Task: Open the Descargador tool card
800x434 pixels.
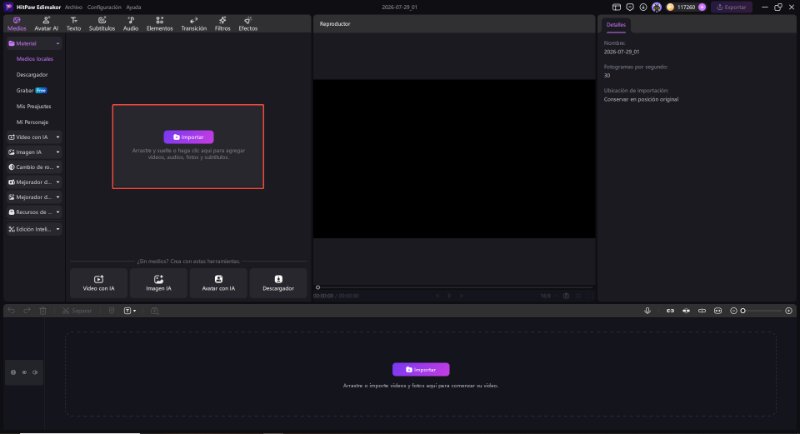Action: coord(278,283)
